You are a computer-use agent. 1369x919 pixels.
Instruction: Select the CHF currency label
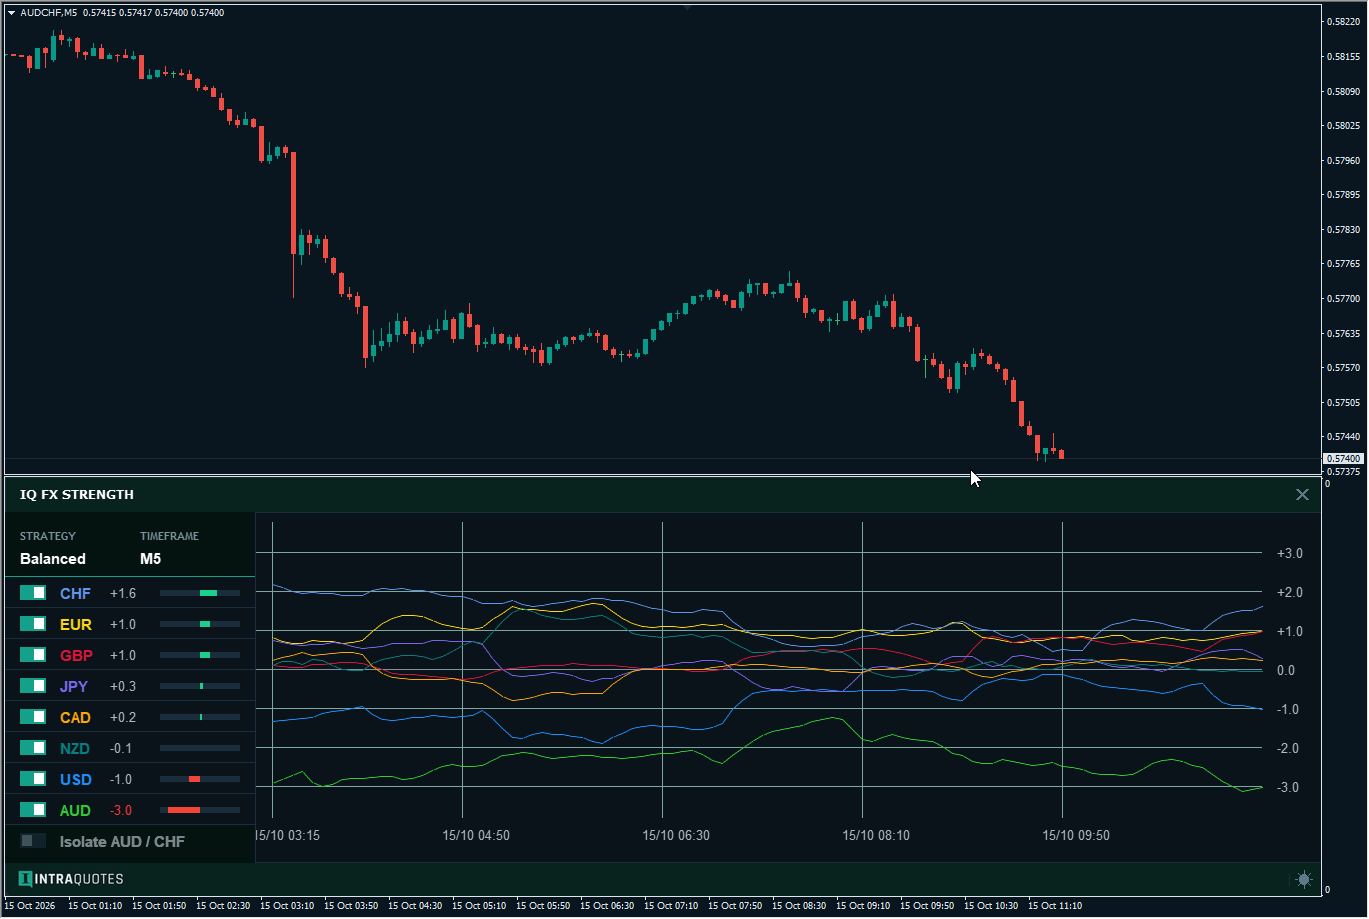pyautogui.click(x=75, y=593)
